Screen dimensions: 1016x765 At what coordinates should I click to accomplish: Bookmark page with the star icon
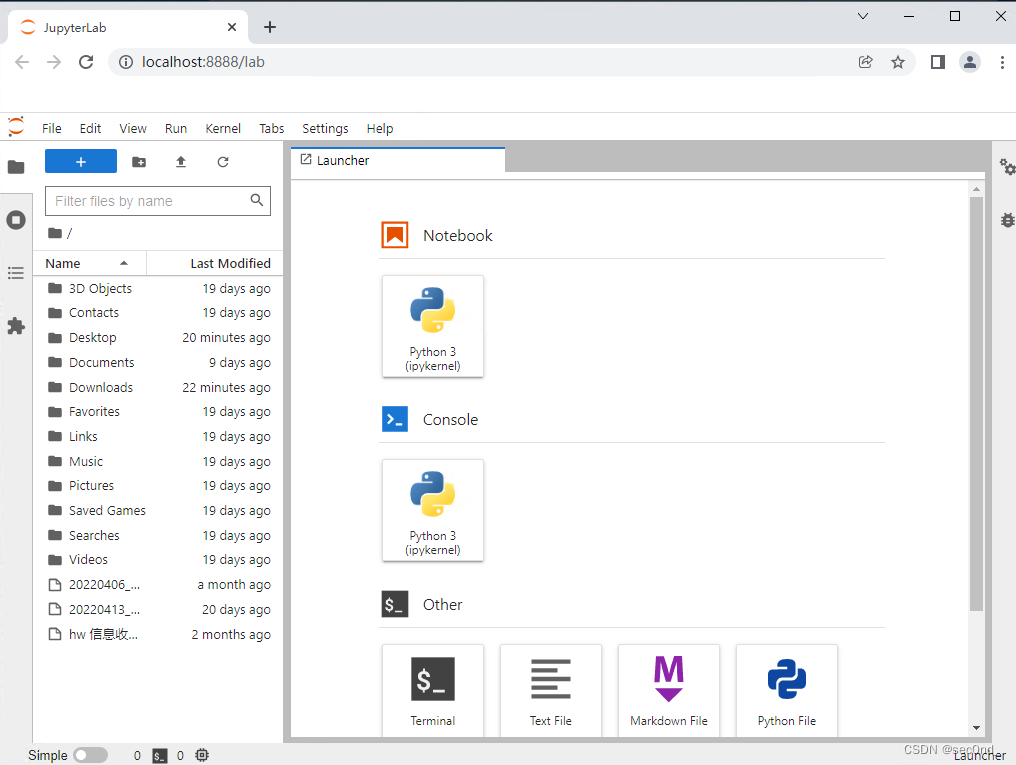pos(897,62)
